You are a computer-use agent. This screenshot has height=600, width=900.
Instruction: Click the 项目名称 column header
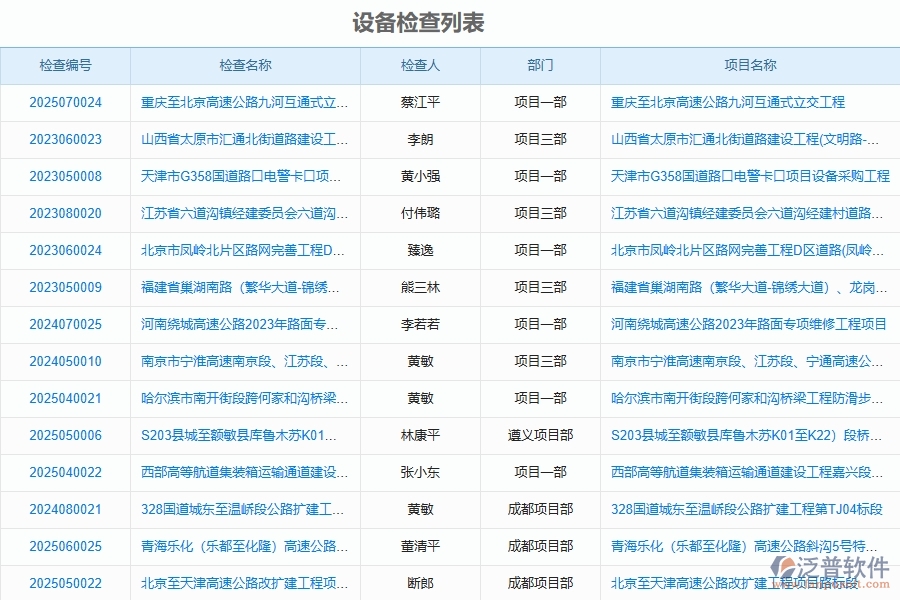[x=748, y=65]
